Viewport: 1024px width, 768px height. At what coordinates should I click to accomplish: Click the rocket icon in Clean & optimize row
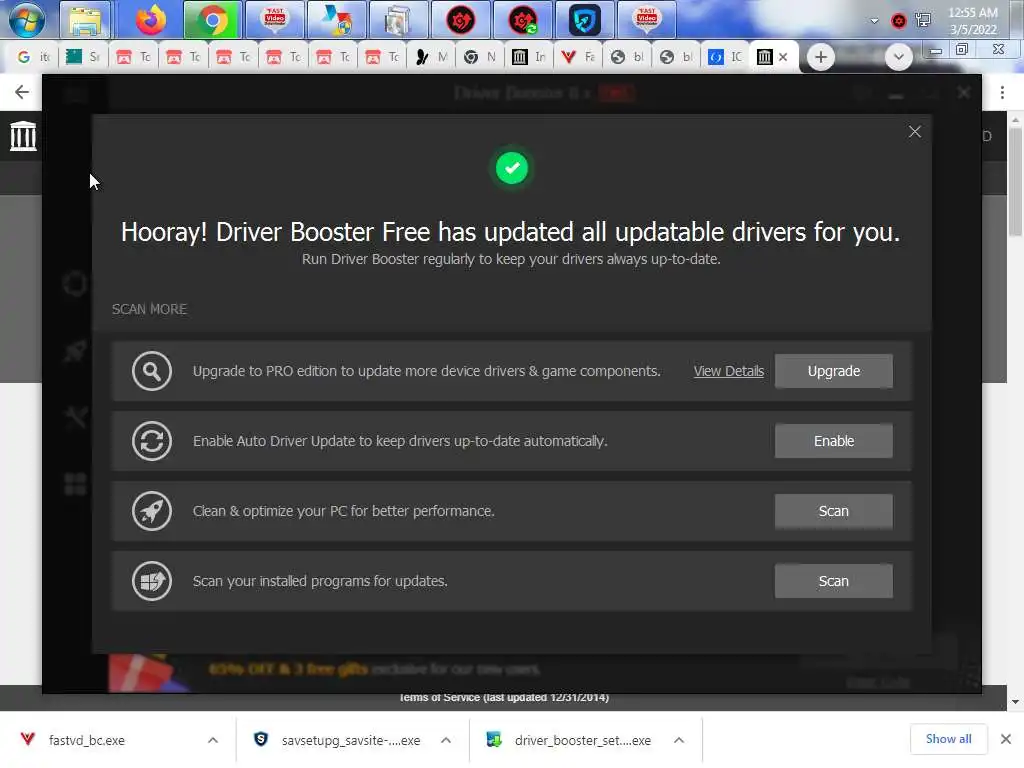tap(152, 511)
